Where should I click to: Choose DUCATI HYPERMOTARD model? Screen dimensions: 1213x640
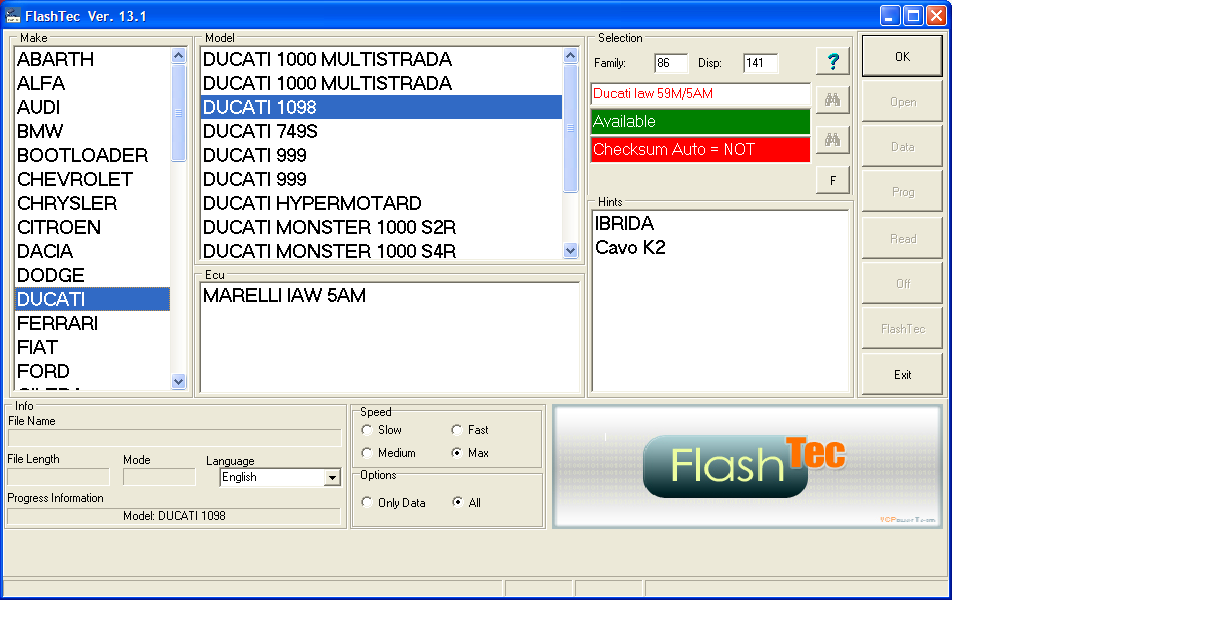click(x=312, y=203)
